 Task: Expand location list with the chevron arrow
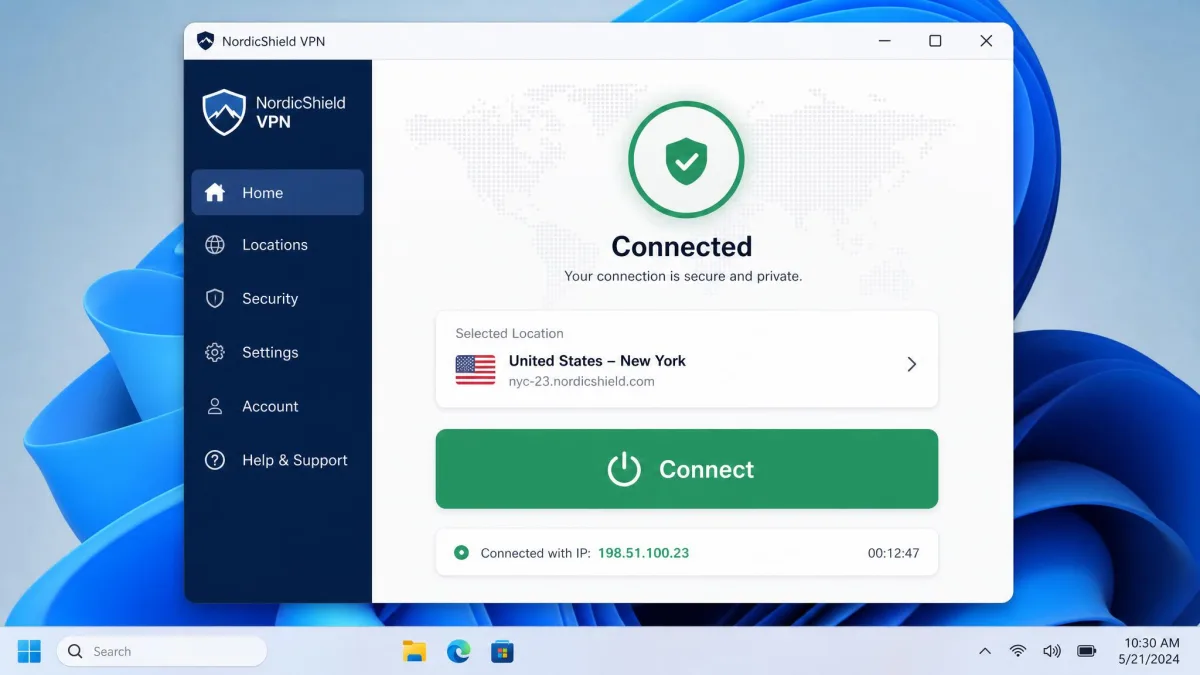(911, 365)
